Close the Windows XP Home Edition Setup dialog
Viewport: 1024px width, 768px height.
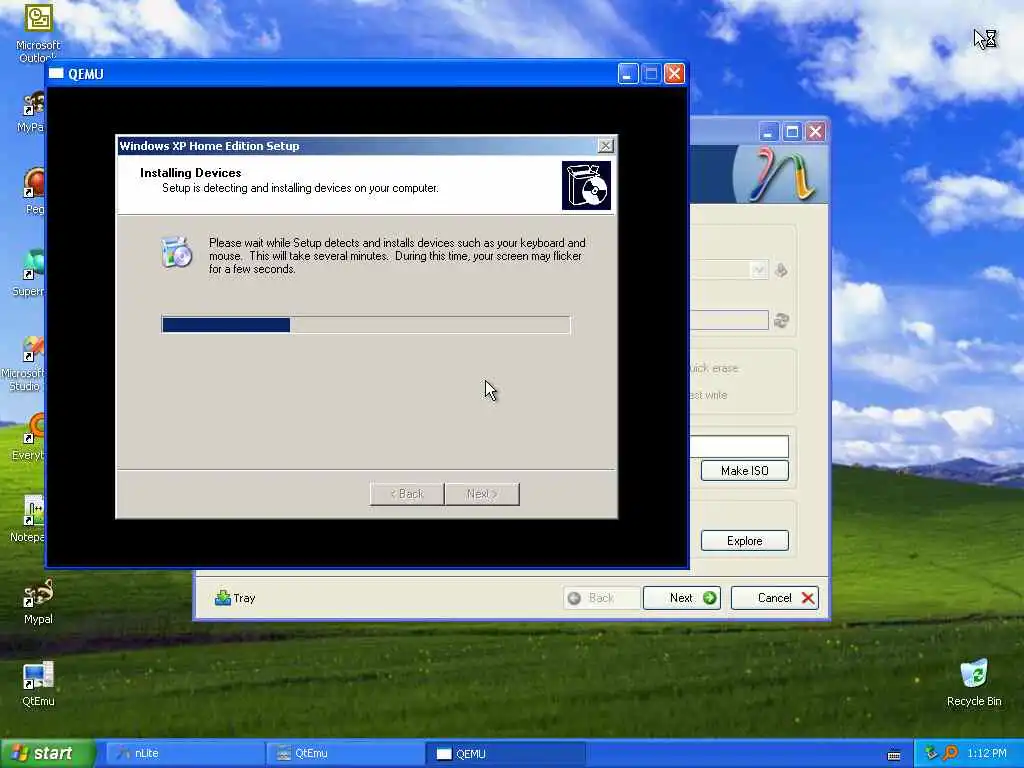(x=605, y=146)
